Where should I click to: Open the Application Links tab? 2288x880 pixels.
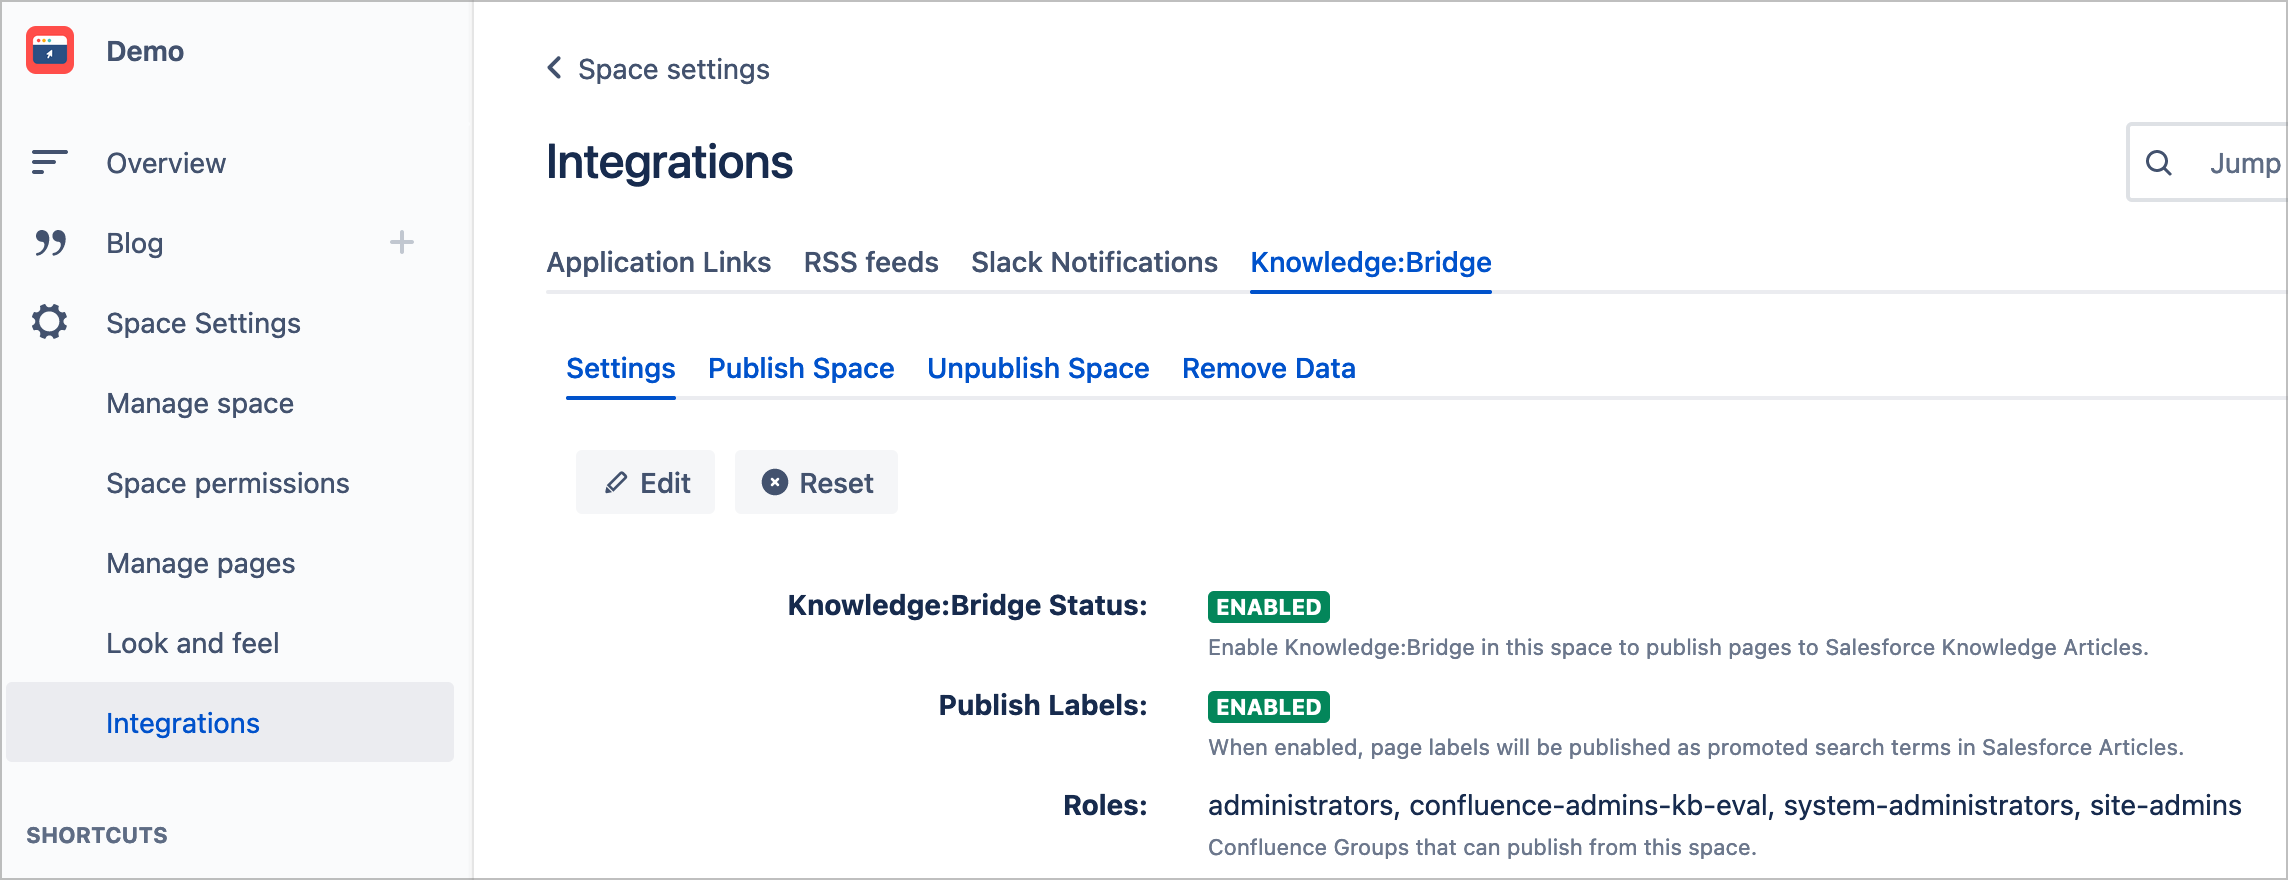[x=658, y=262]
